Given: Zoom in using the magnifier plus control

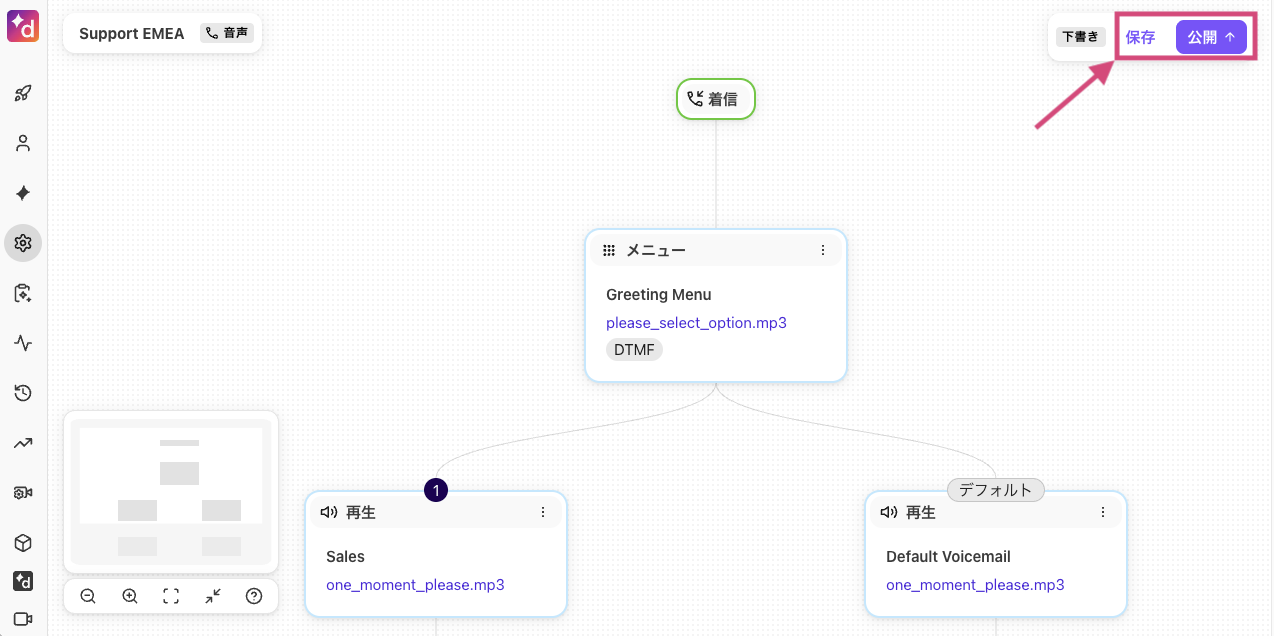Looking at the screenshot, I should click(129, 595).
